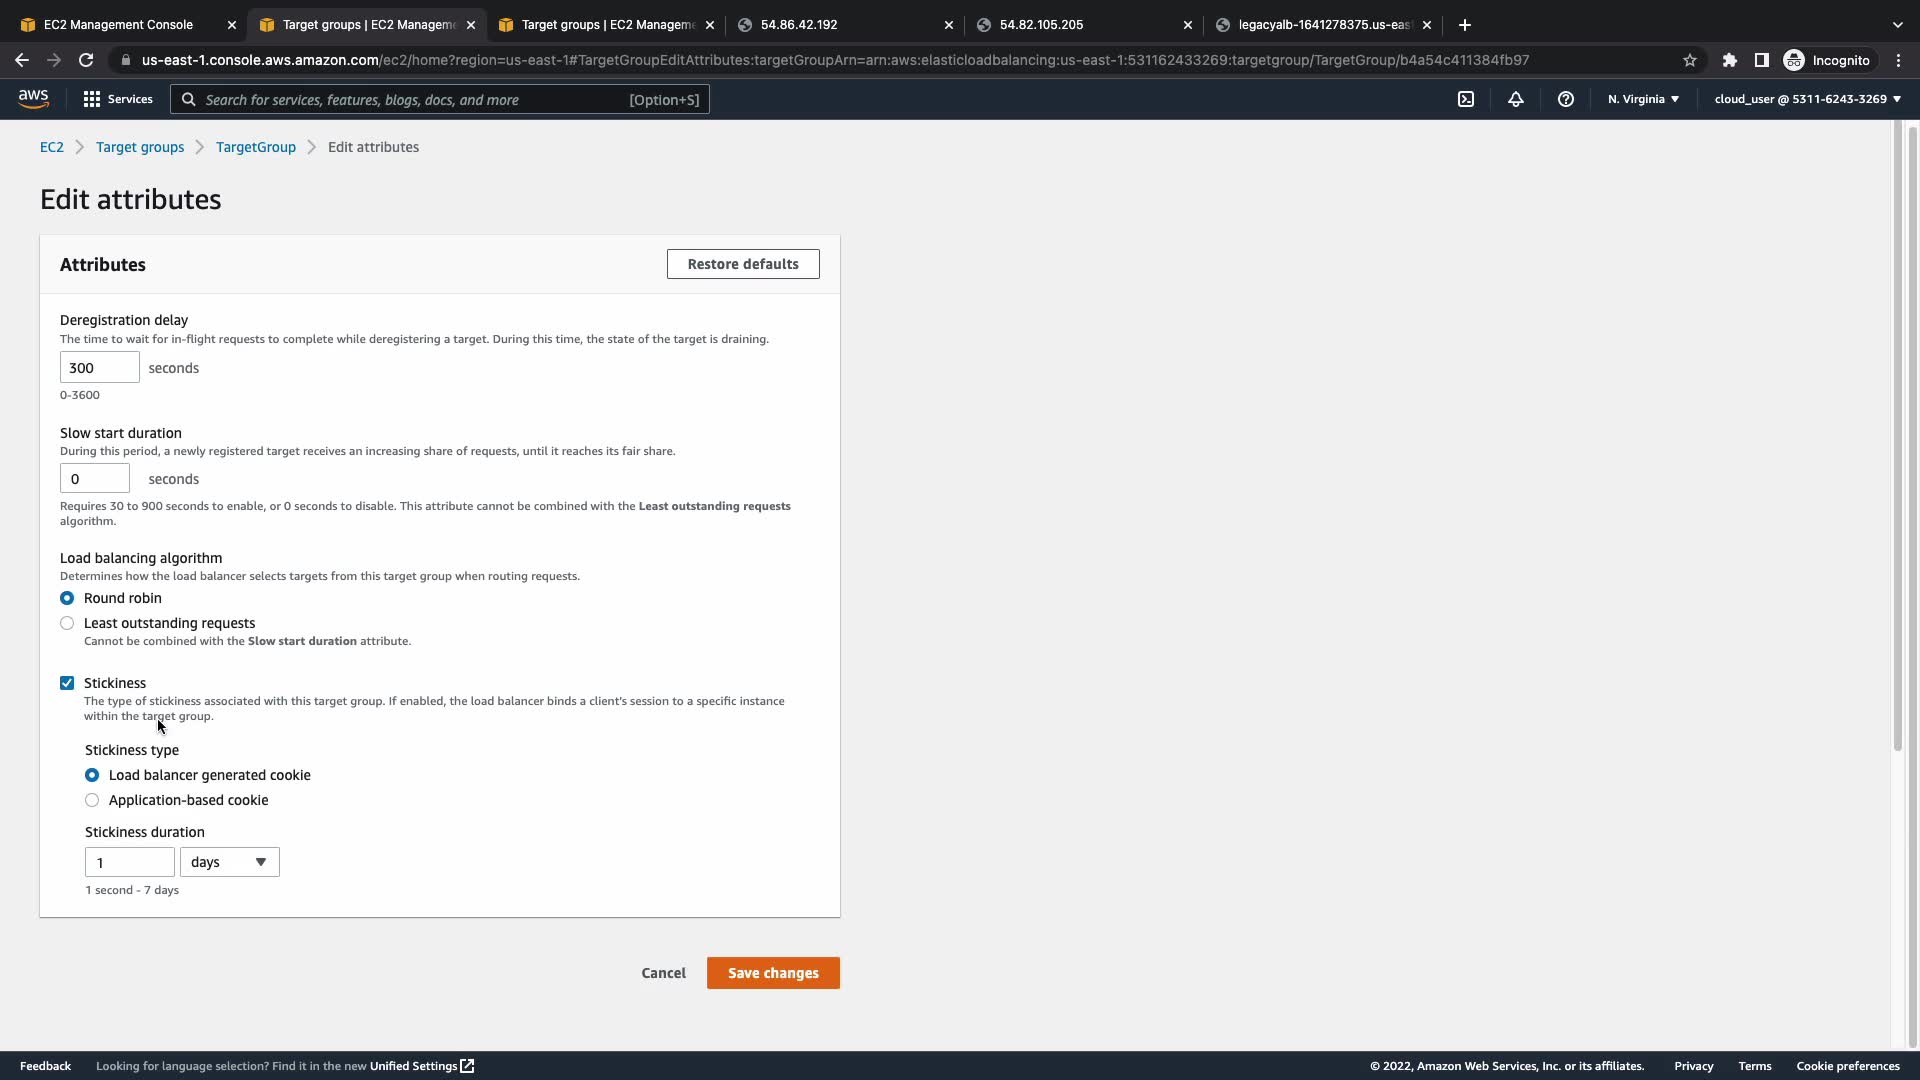Screen dimensions: 1920x1080
Task: Click Save changes button
Action: (x=773, y=973)
